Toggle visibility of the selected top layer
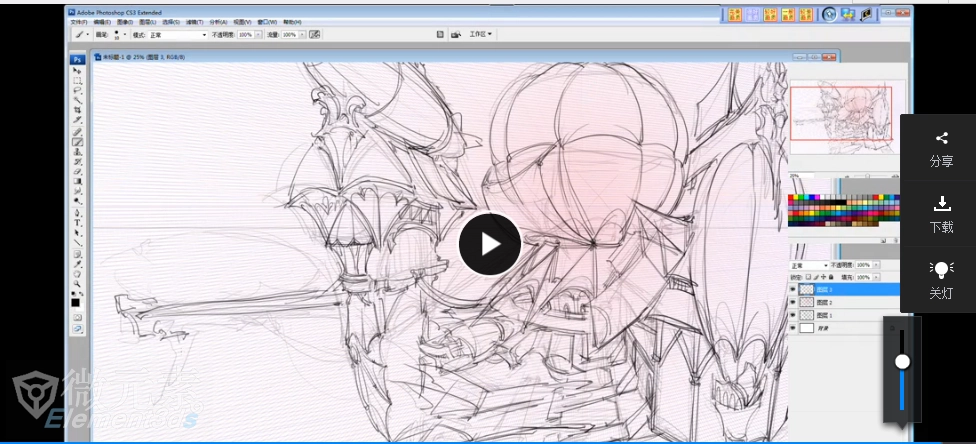 794,289
